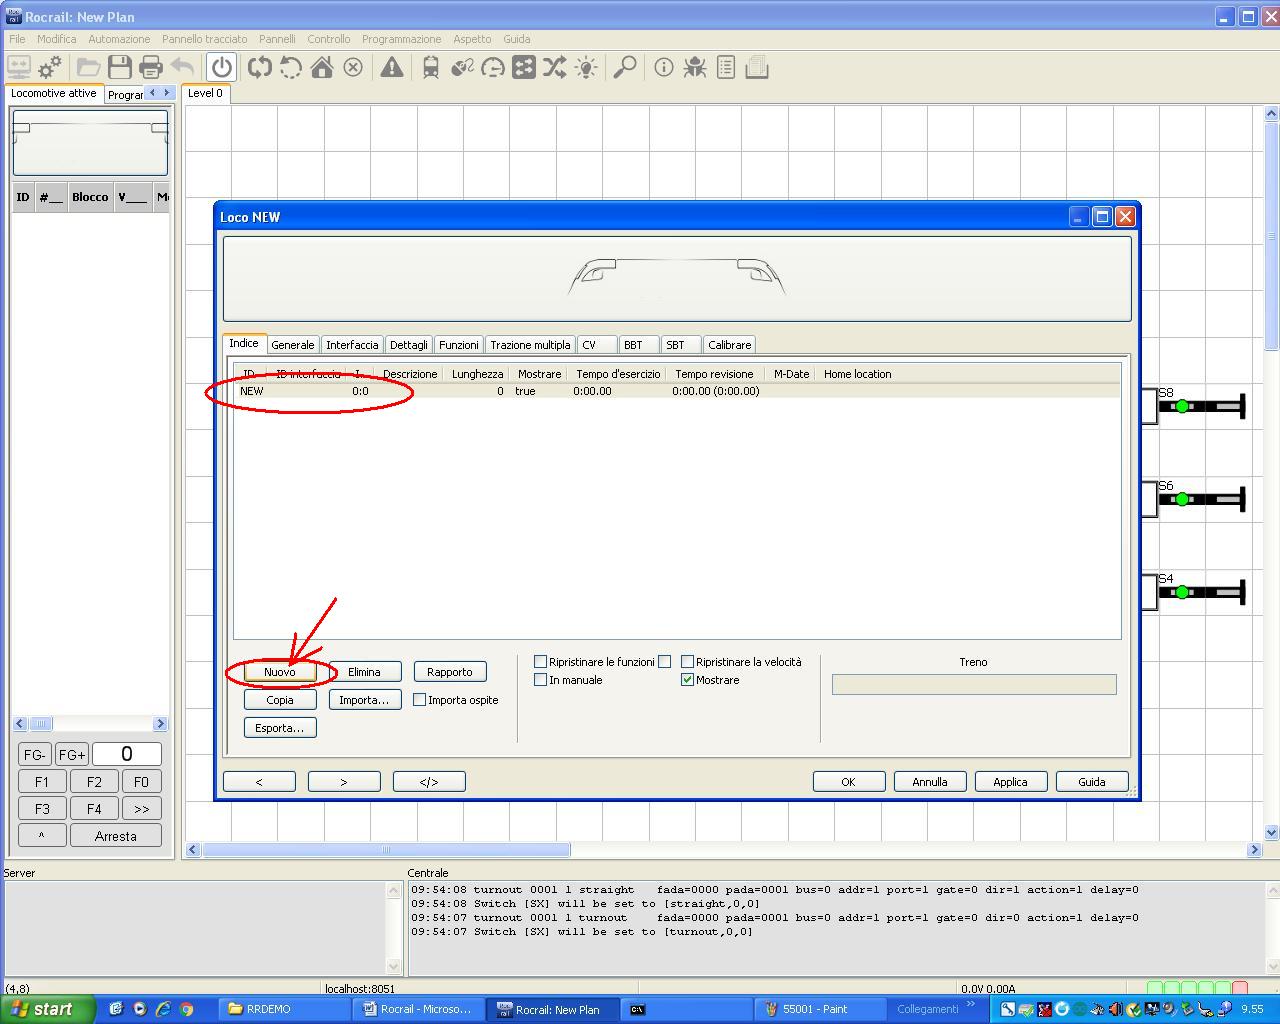Click the Annulla button
1280x1024 pixels.
[x=930, y=782]
